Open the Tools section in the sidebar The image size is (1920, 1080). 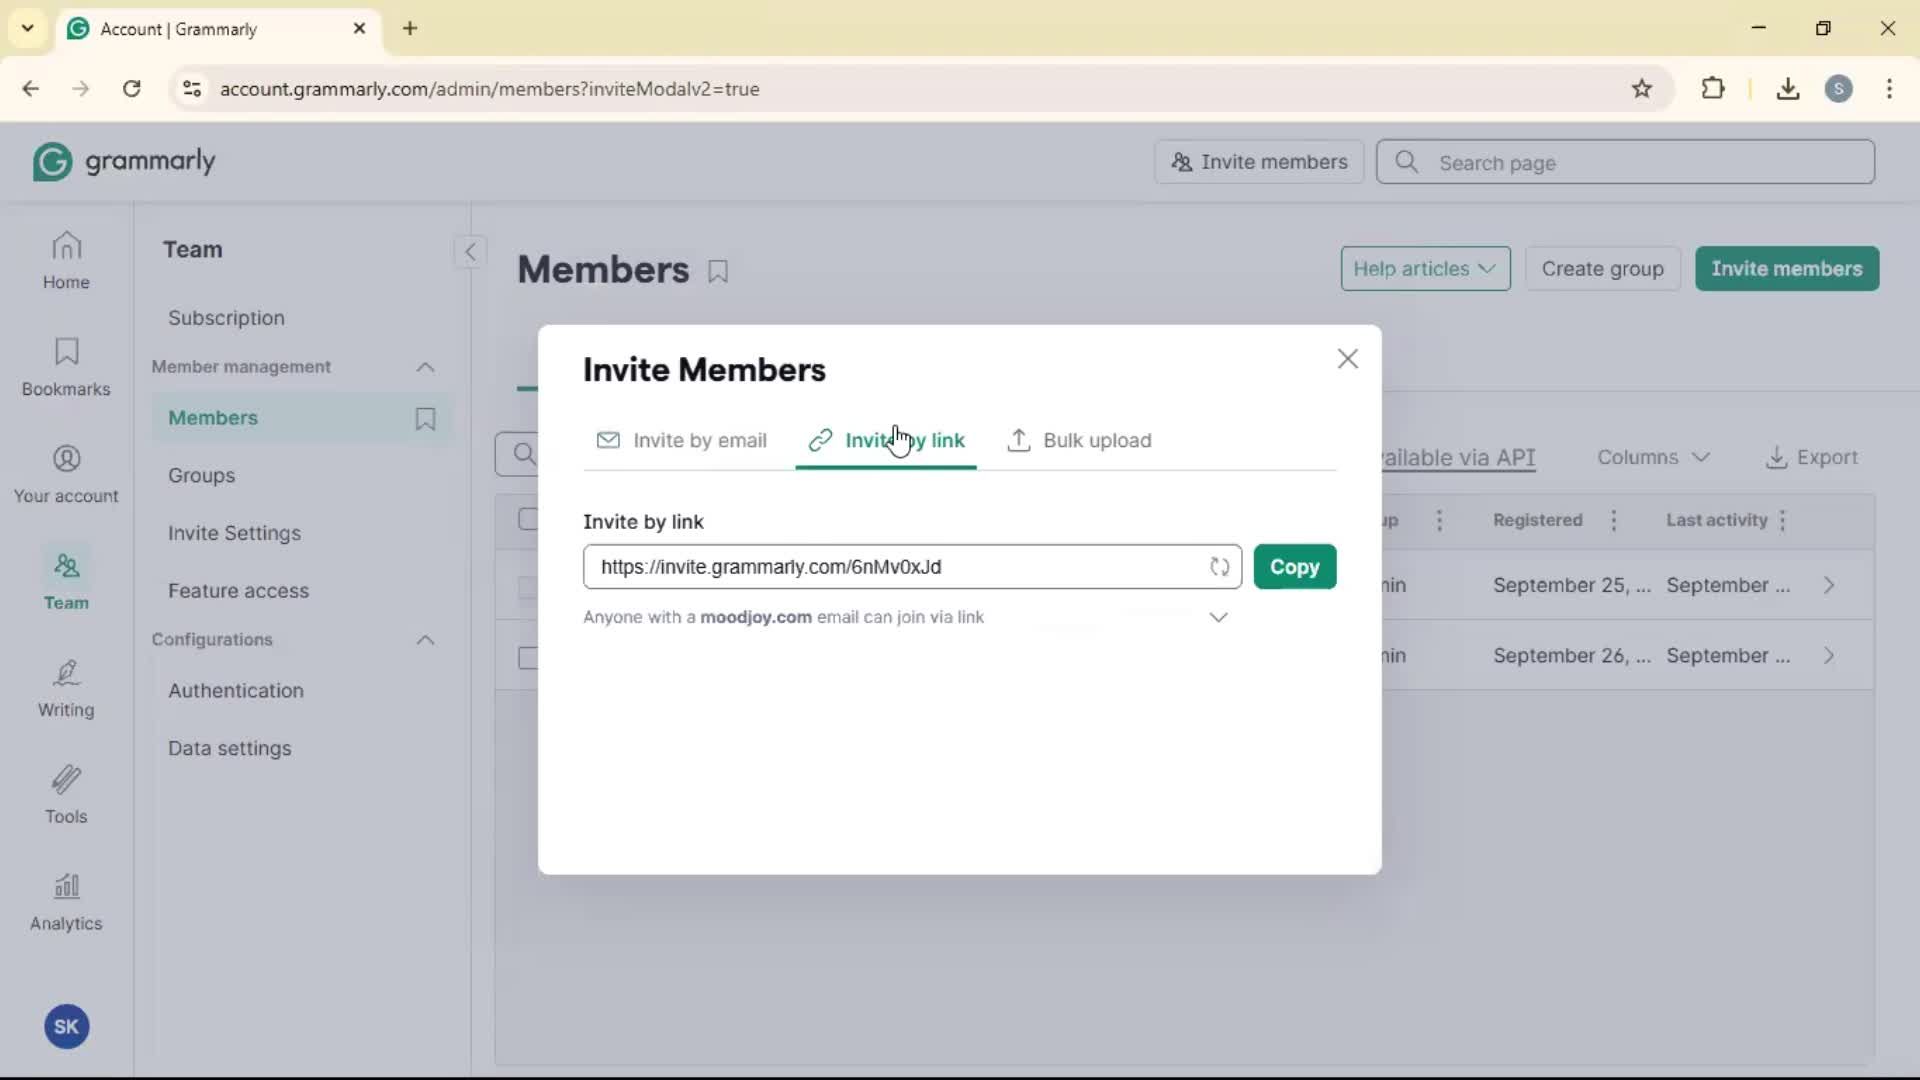pyautogui.click(x=66, y=795)
